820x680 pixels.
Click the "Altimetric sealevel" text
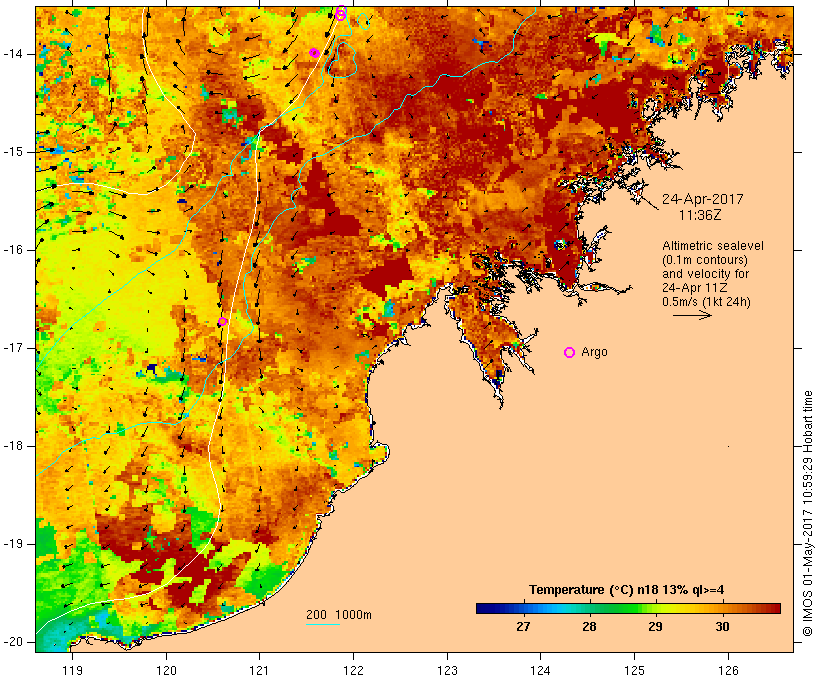click(x=713, y=246)
